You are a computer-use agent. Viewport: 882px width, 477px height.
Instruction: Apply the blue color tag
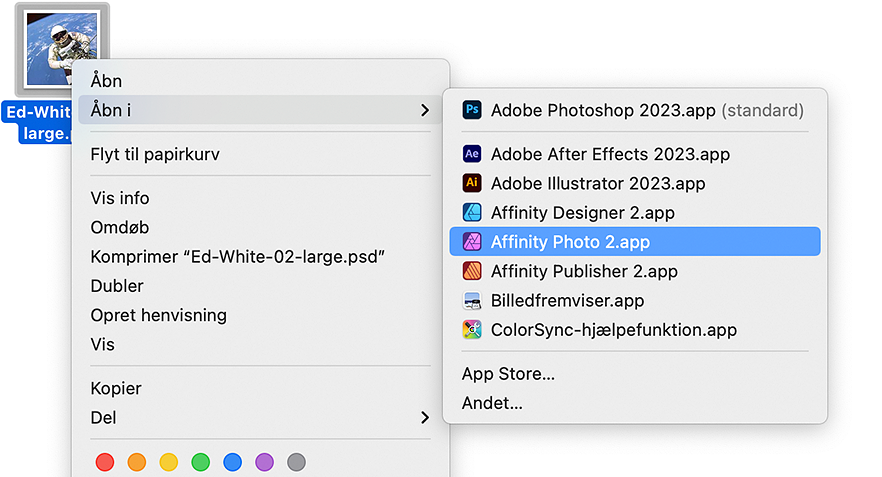pyautogui.click(x=232, y=462)
